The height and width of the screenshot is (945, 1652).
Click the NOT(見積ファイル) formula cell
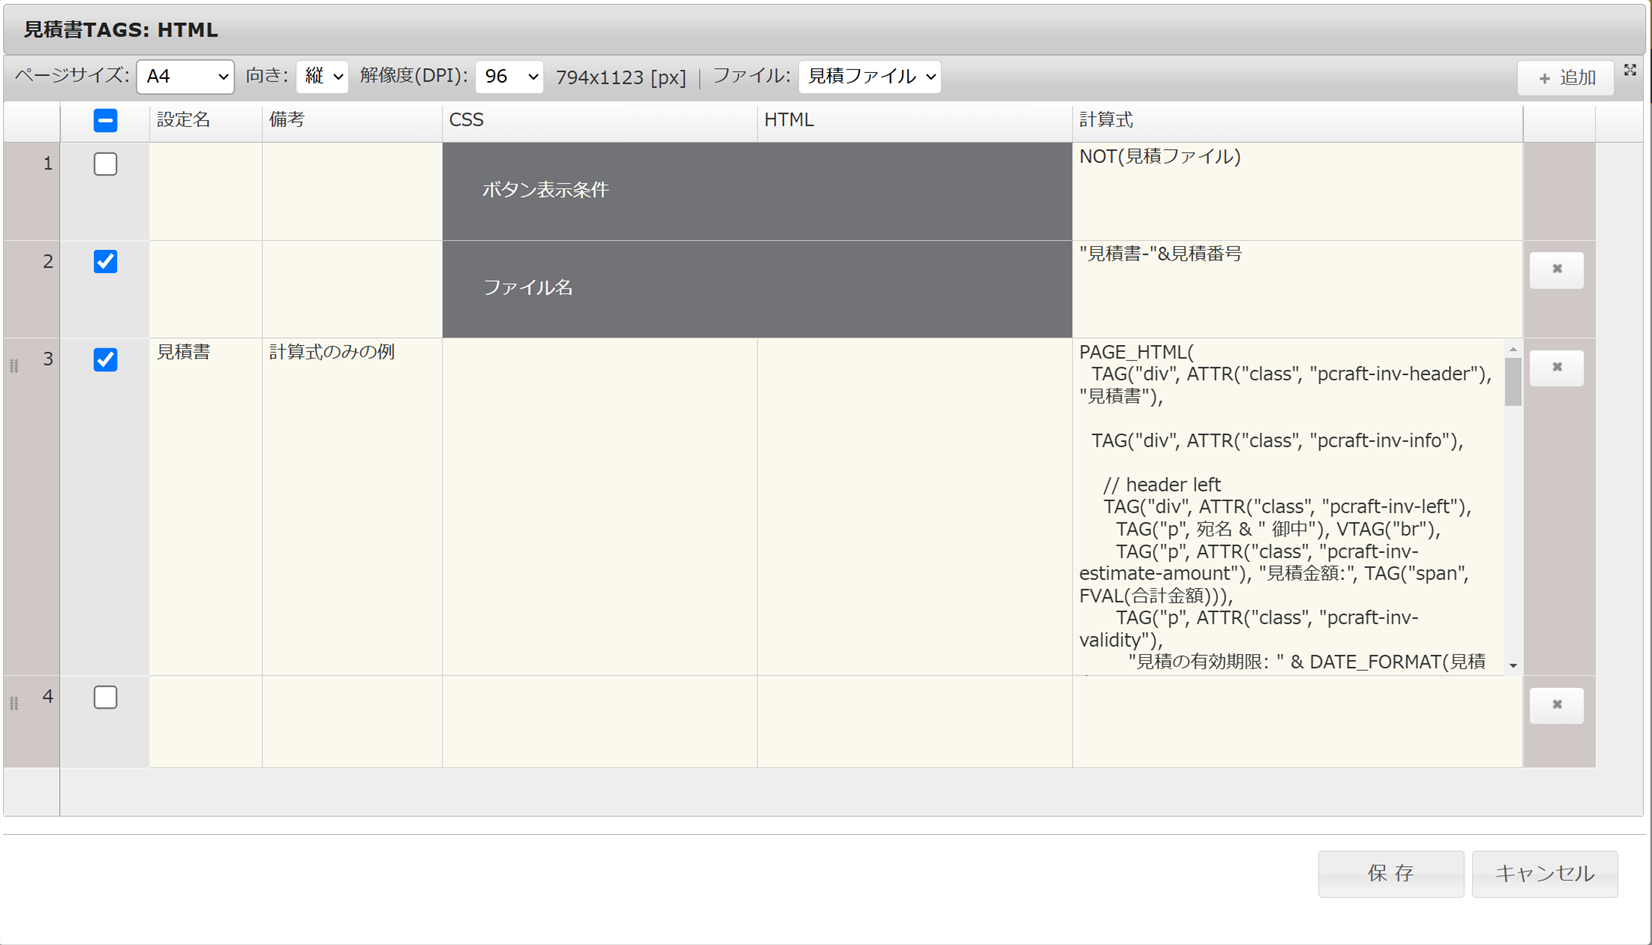point(1298,191)
